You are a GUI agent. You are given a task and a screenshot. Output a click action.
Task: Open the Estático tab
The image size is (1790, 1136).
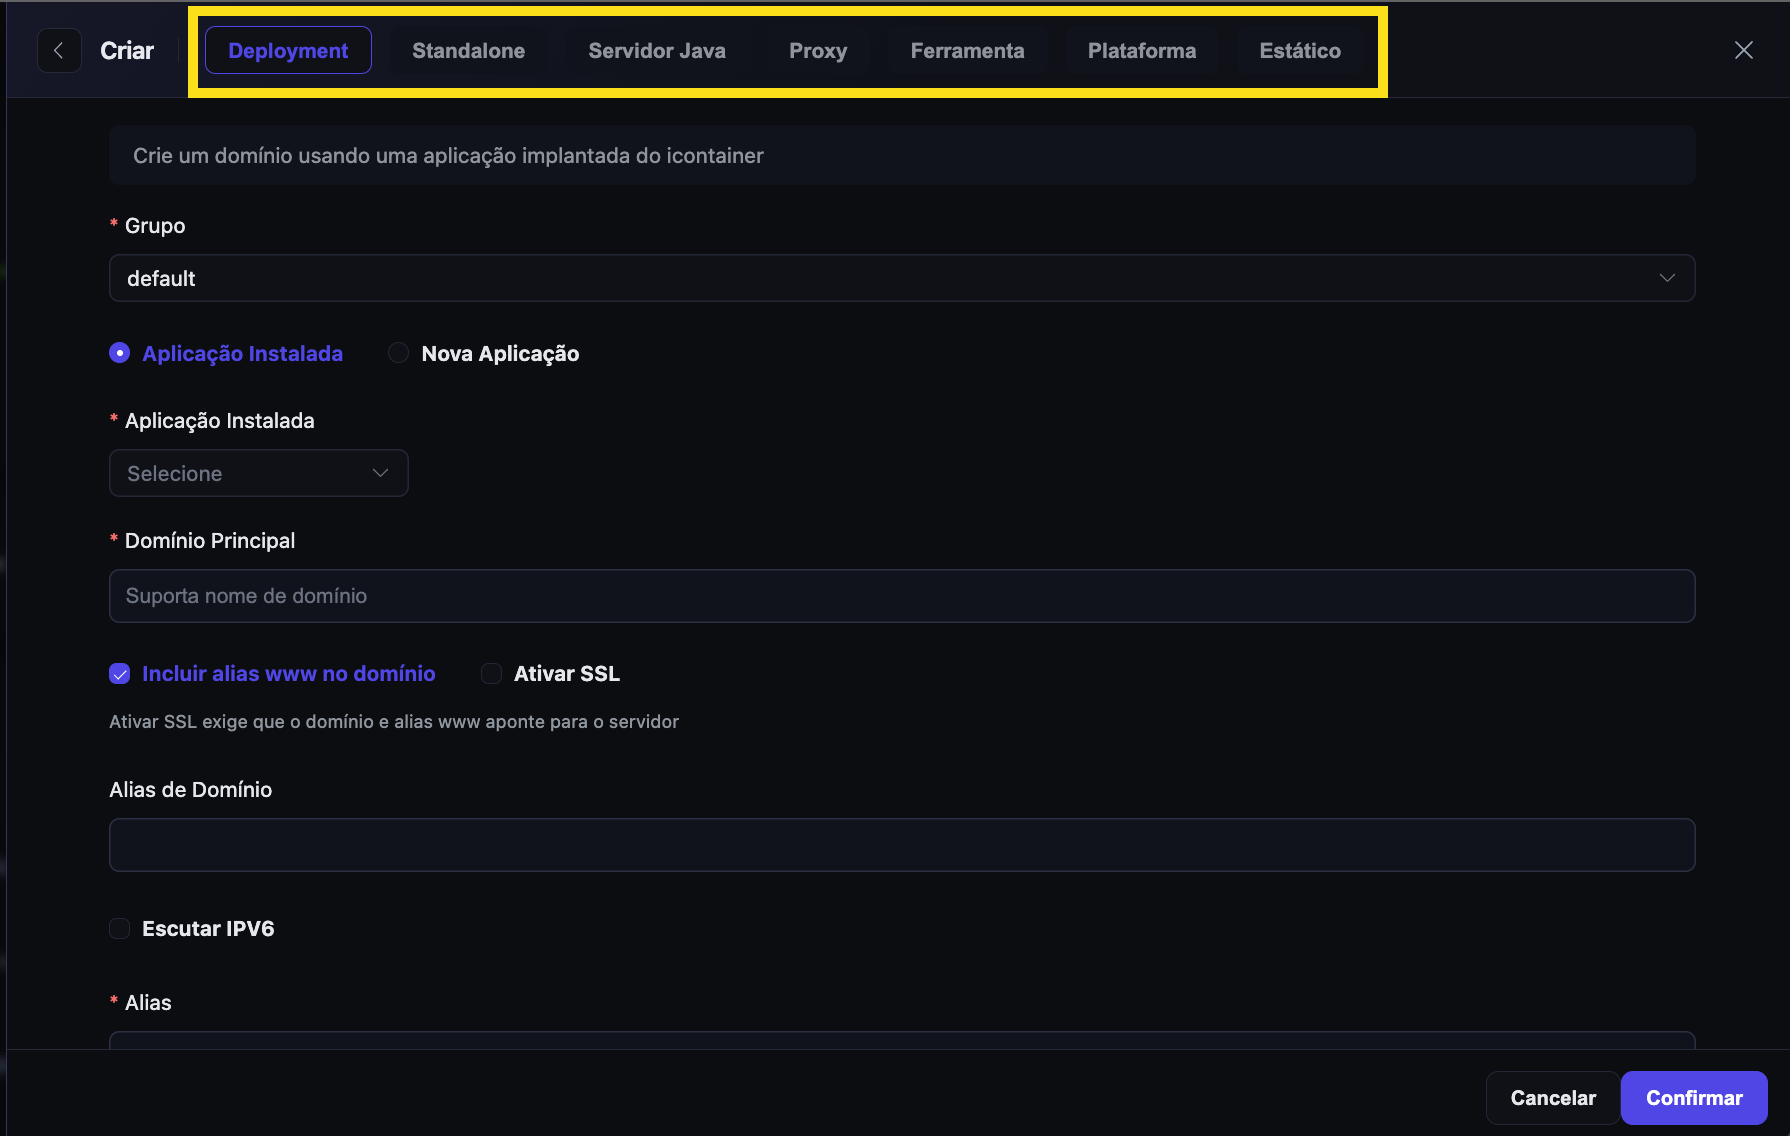click(1300, 51)
